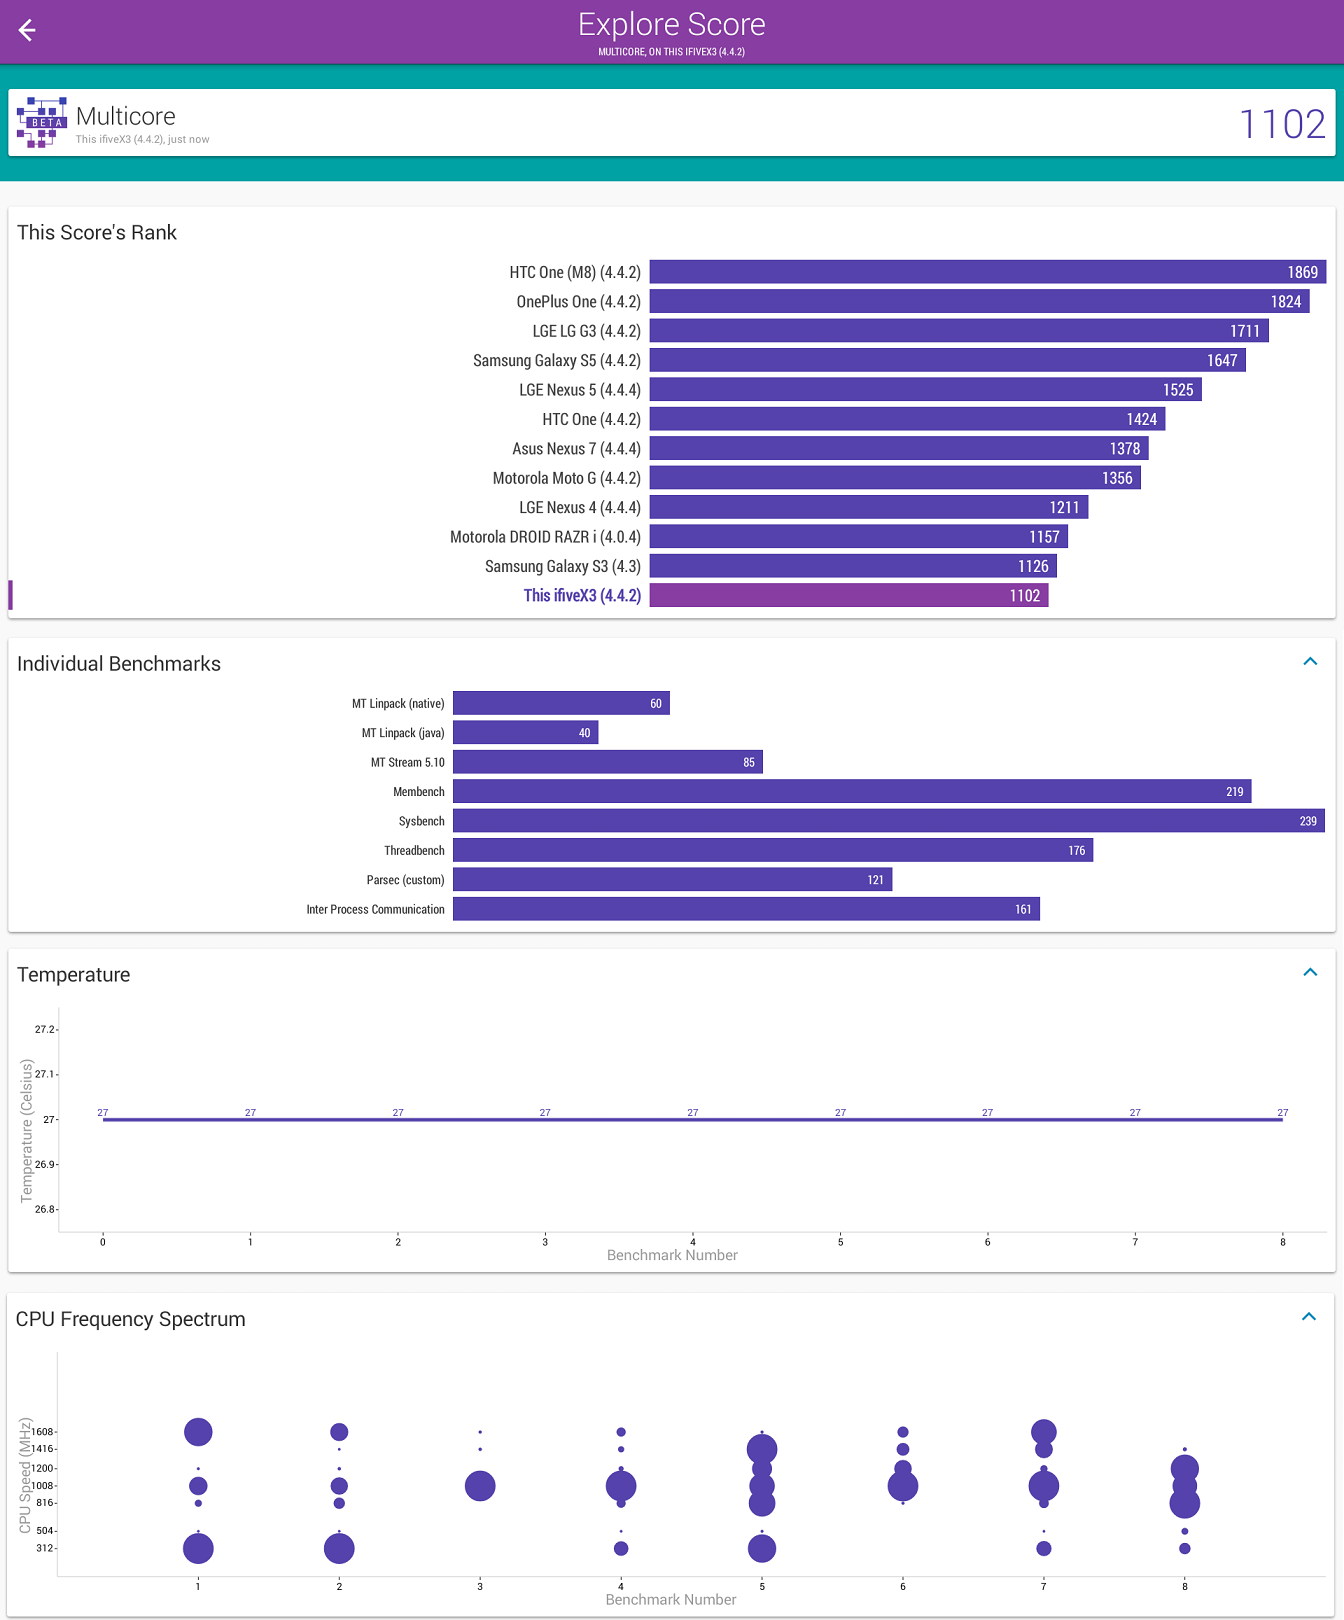Click the 'This Score's Rank' heading

97,232
